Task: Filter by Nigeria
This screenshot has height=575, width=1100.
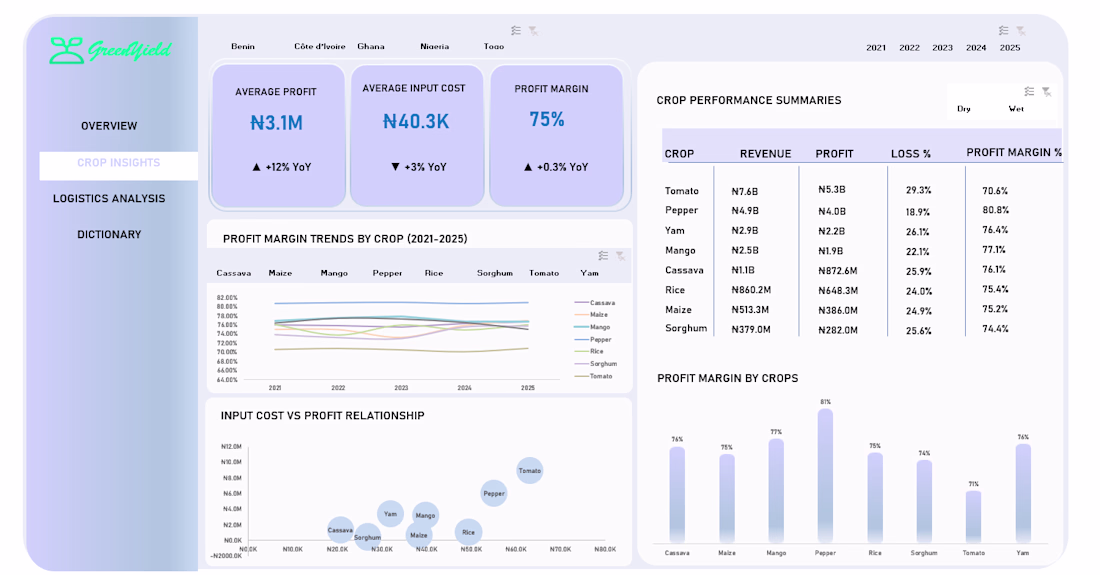Action: tap(434, 46)
